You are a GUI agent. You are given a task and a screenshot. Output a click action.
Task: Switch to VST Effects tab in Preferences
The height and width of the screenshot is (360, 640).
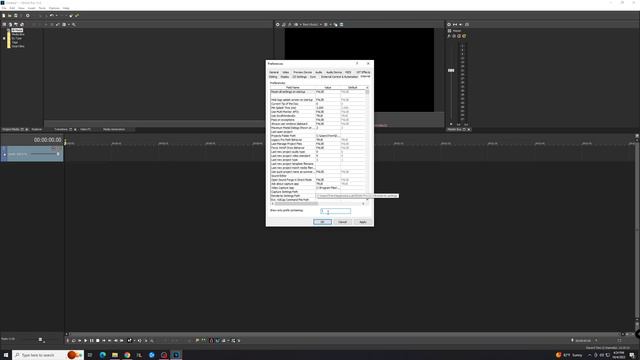point(363,72)
